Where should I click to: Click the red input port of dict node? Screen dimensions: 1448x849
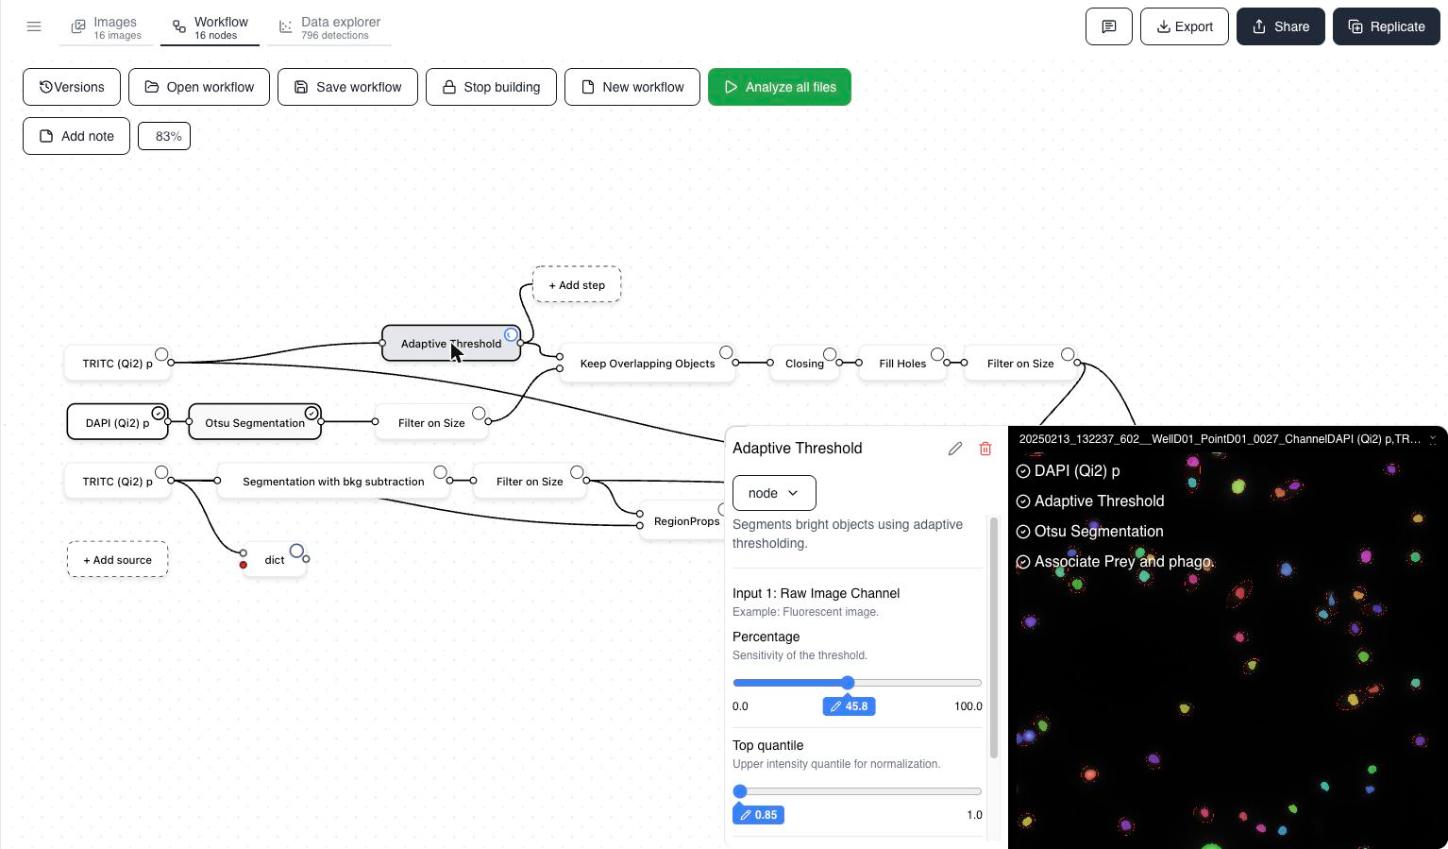[x=243, y=565]
